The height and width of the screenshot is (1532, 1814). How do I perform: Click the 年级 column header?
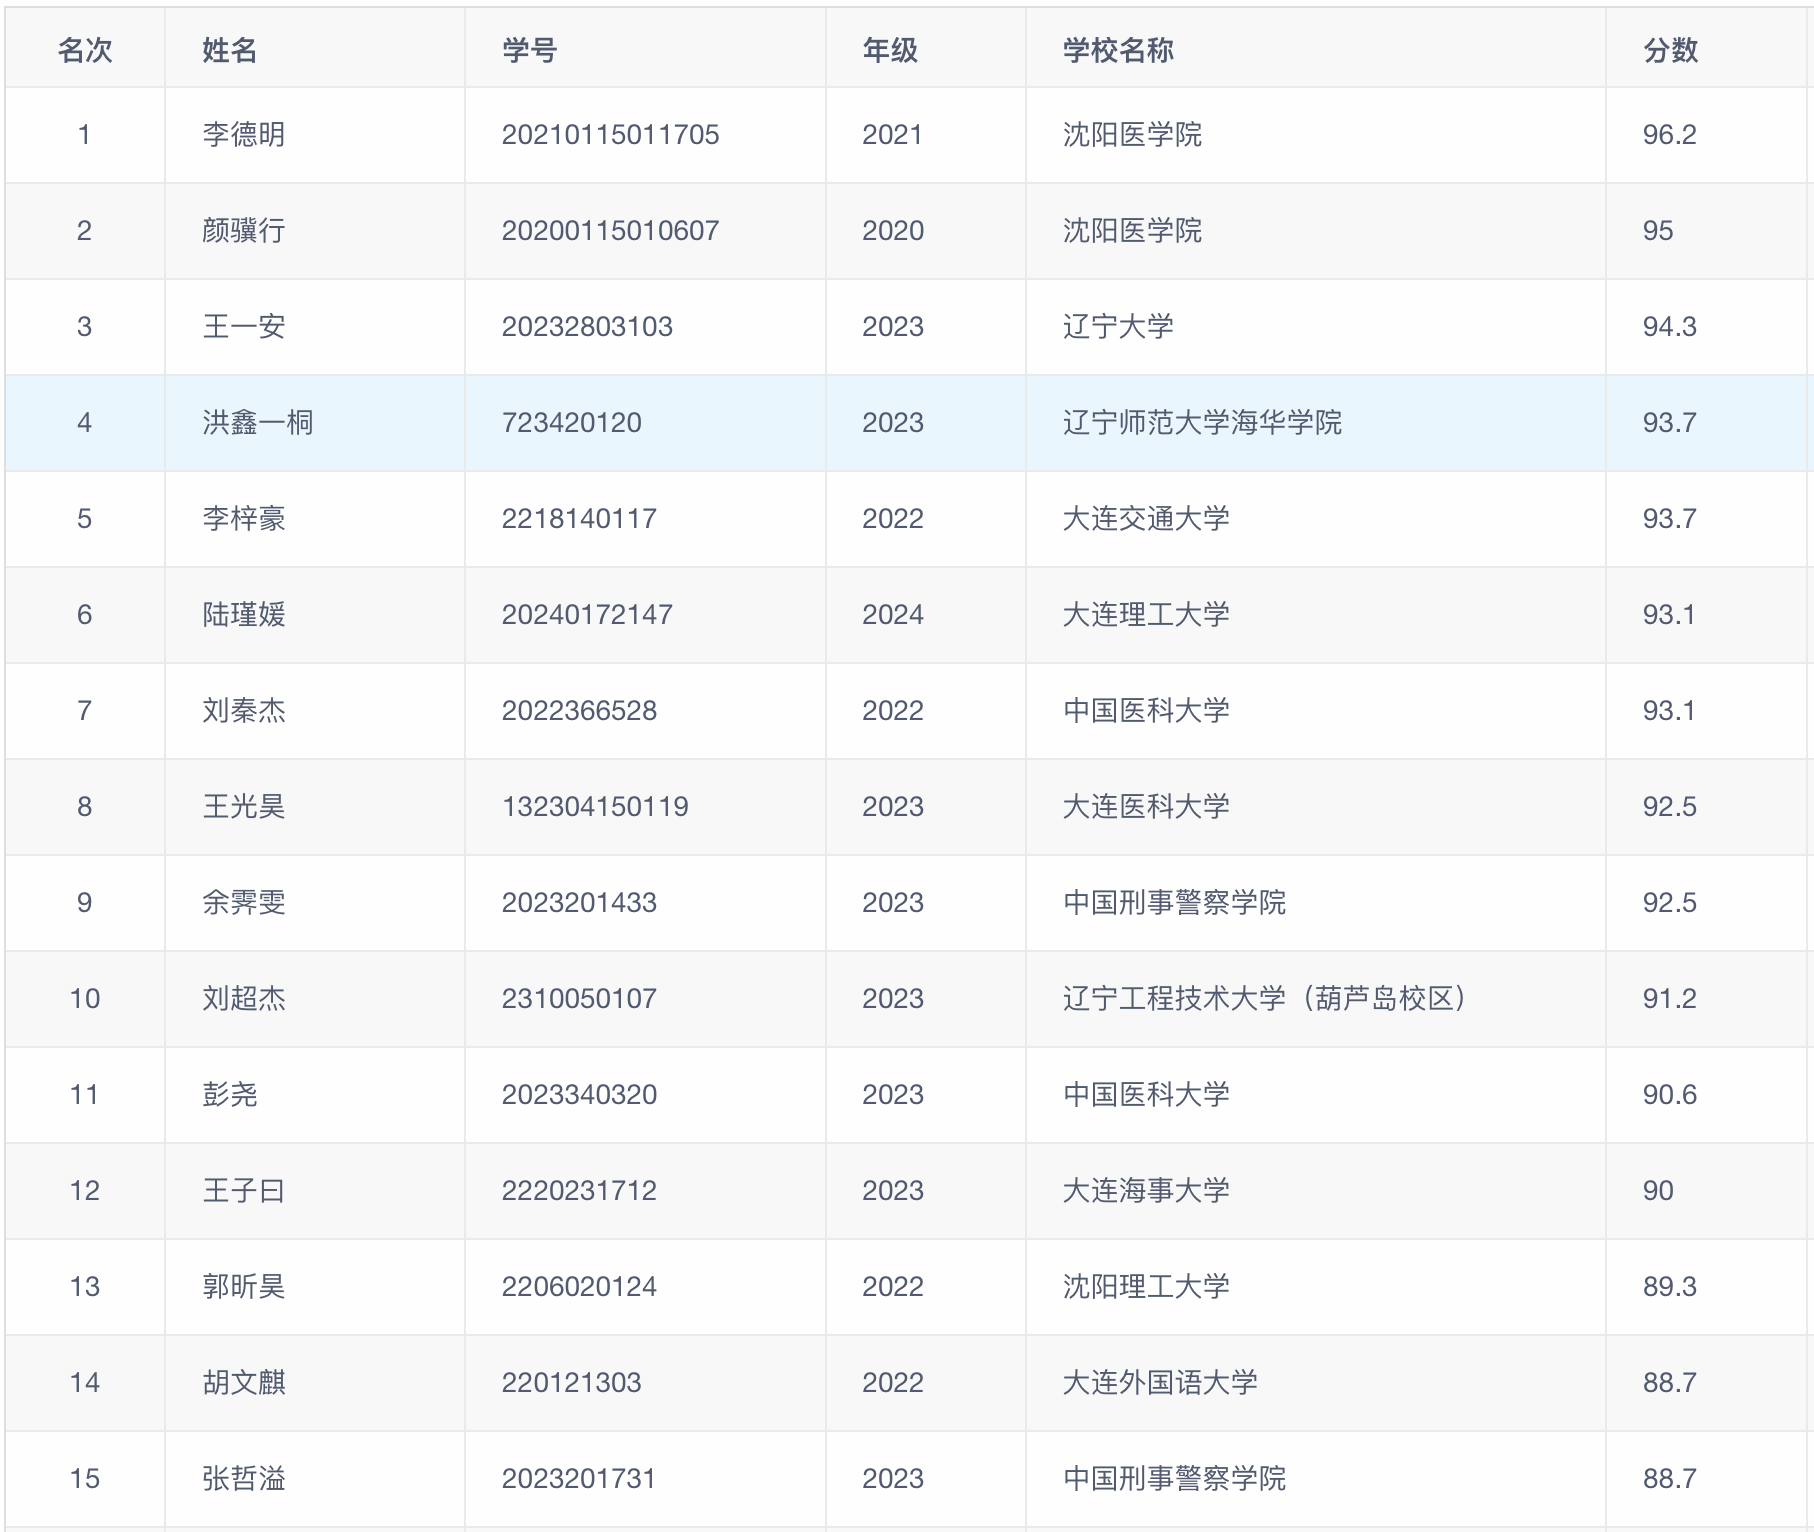(890, 50)
